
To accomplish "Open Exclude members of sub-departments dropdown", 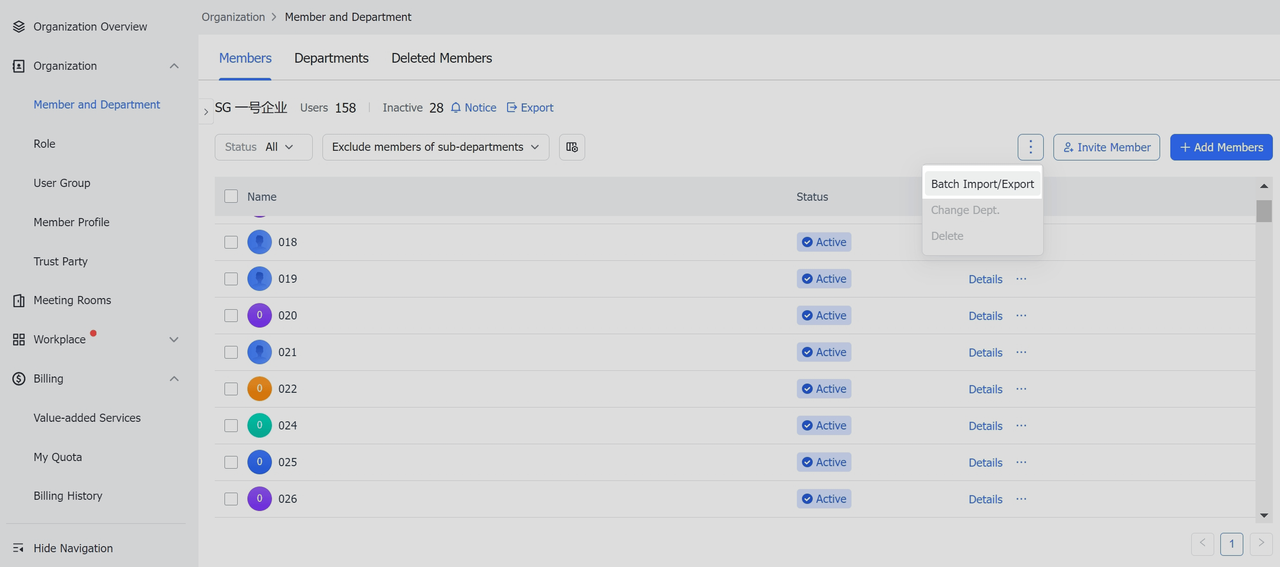I will pyautogui.click(x=435, y=147).
